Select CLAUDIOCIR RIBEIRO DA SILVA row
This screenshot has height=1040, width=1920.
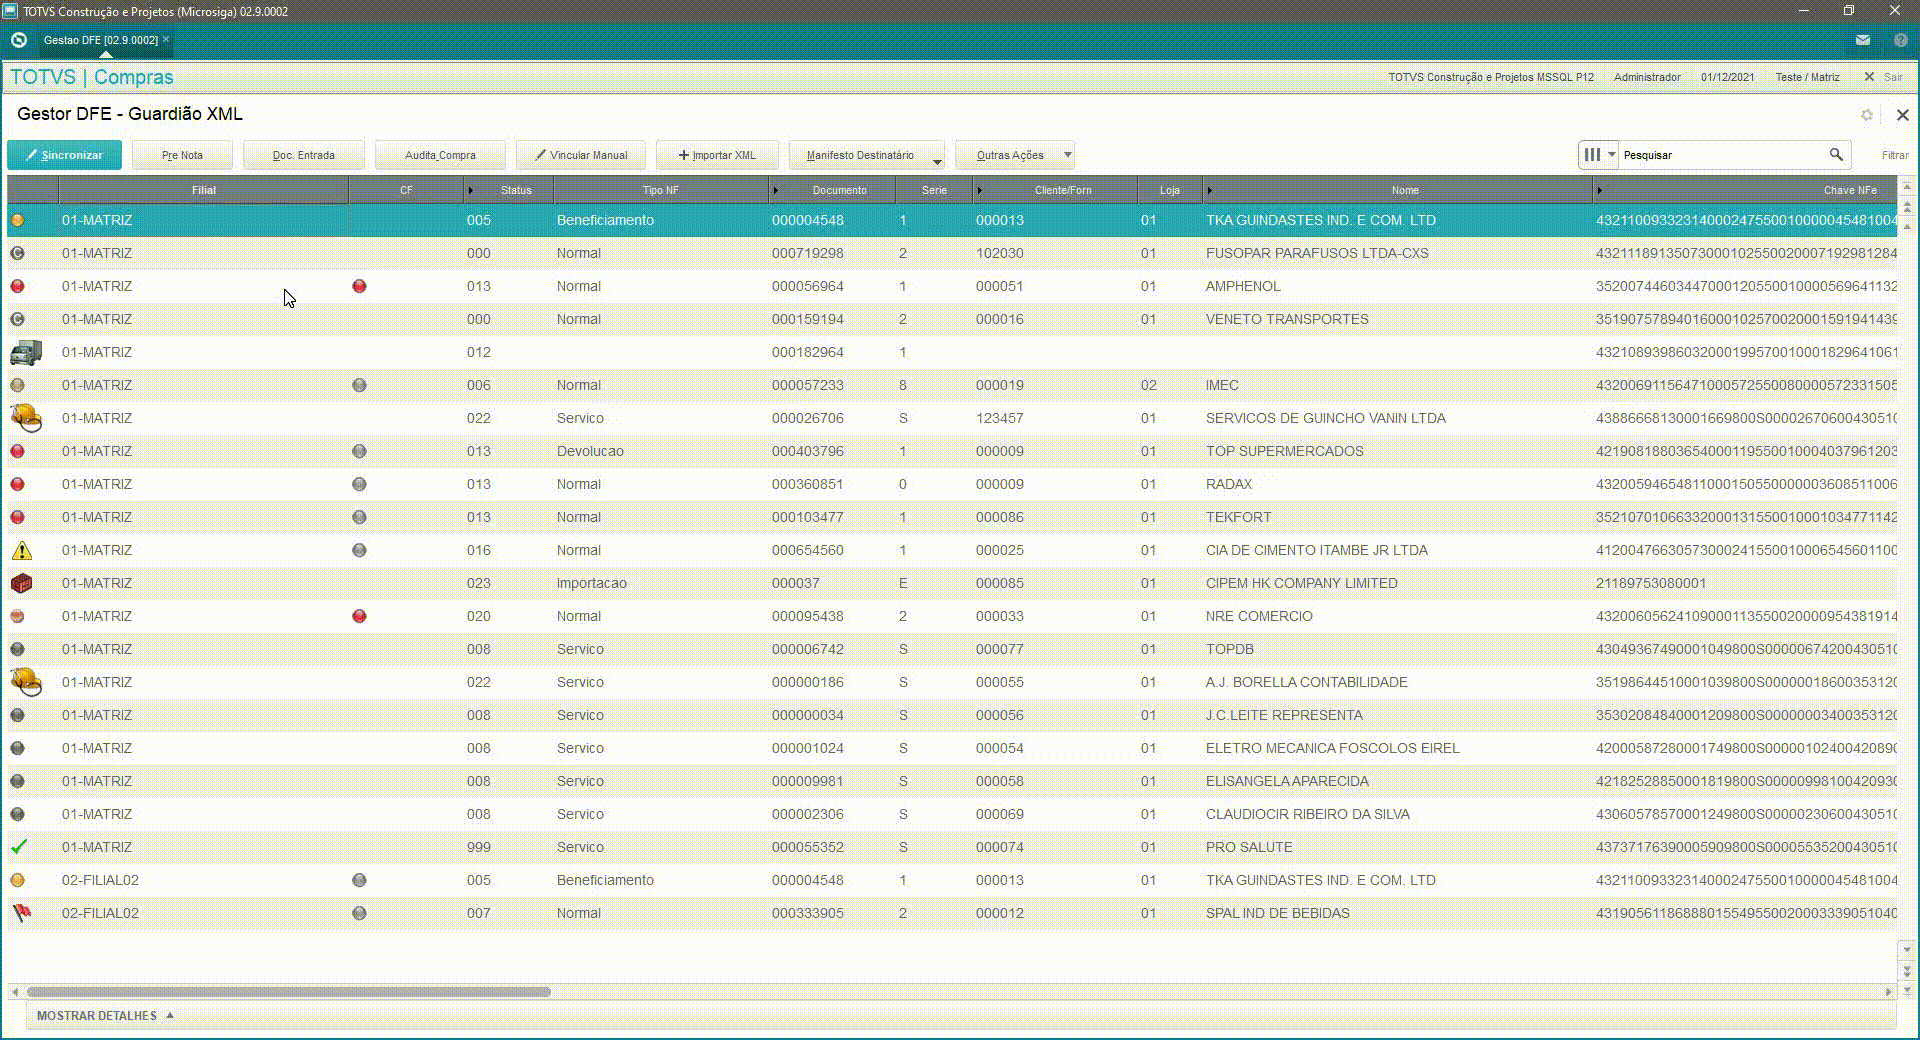952,814
